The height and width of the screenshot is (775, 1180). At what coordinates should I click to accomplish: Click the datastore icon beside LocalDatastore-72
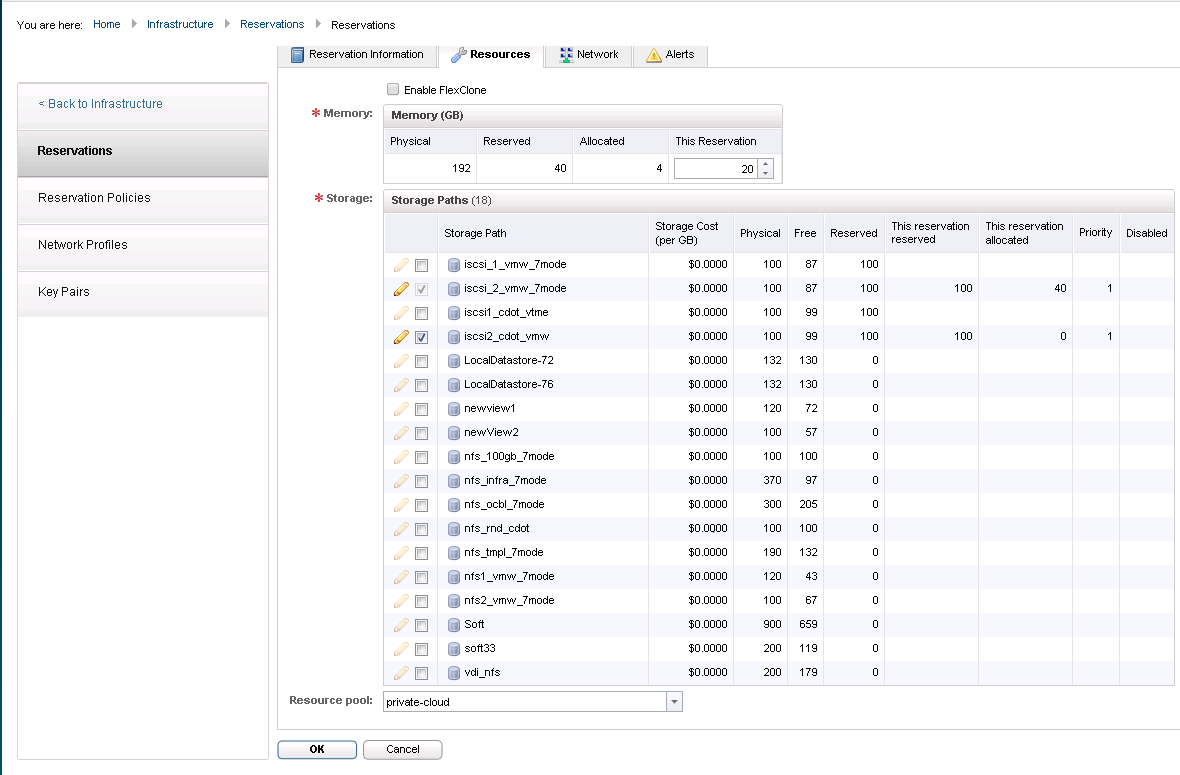coord(454,361)
